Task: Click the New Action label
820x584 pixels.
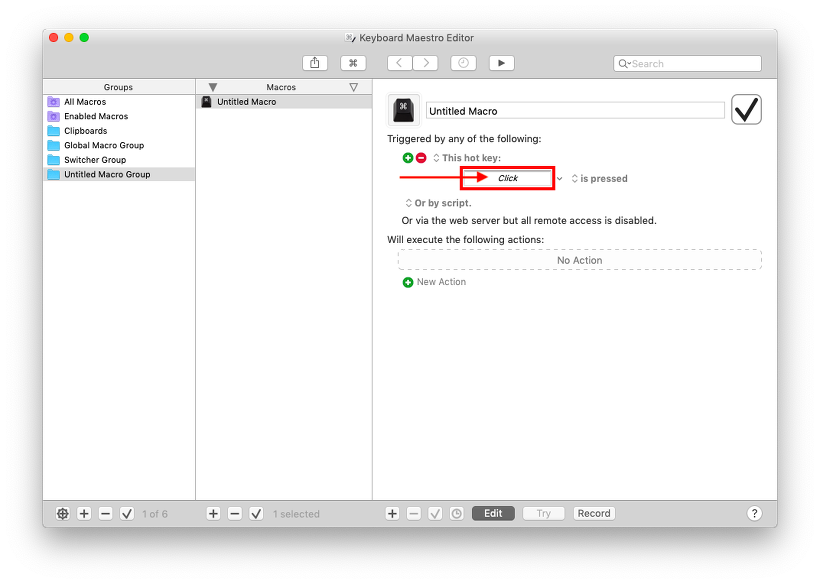Action: pyautogui.click(x=441, y=282)
